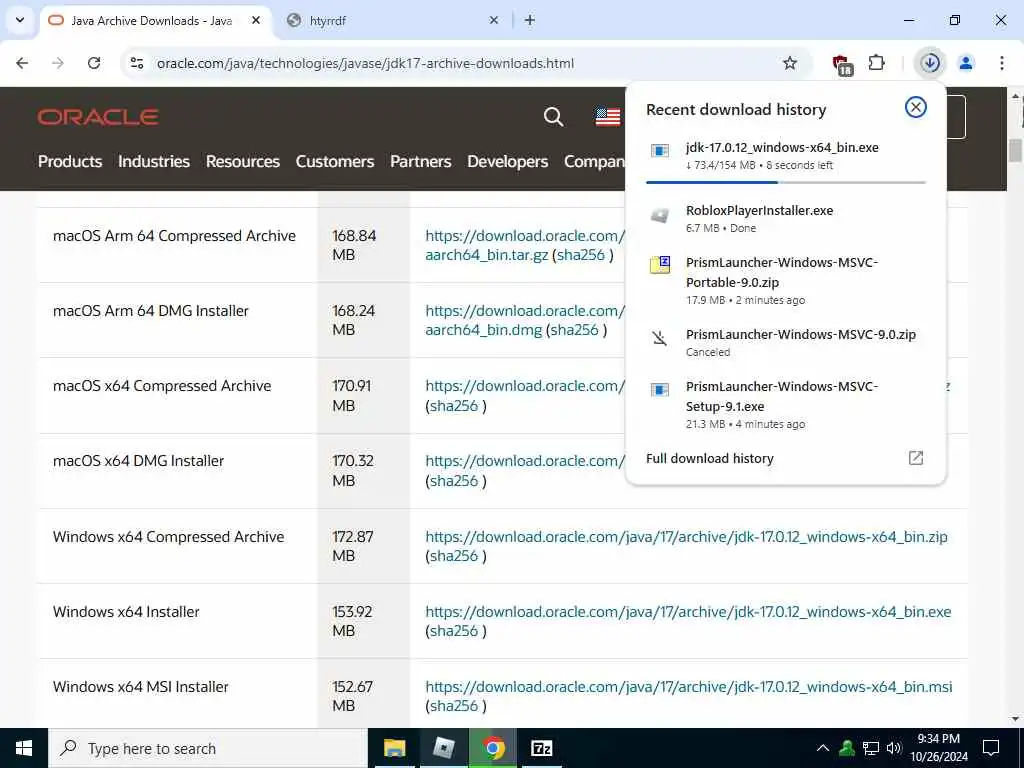Close the Recent download history popup

[x=916, y=107]
